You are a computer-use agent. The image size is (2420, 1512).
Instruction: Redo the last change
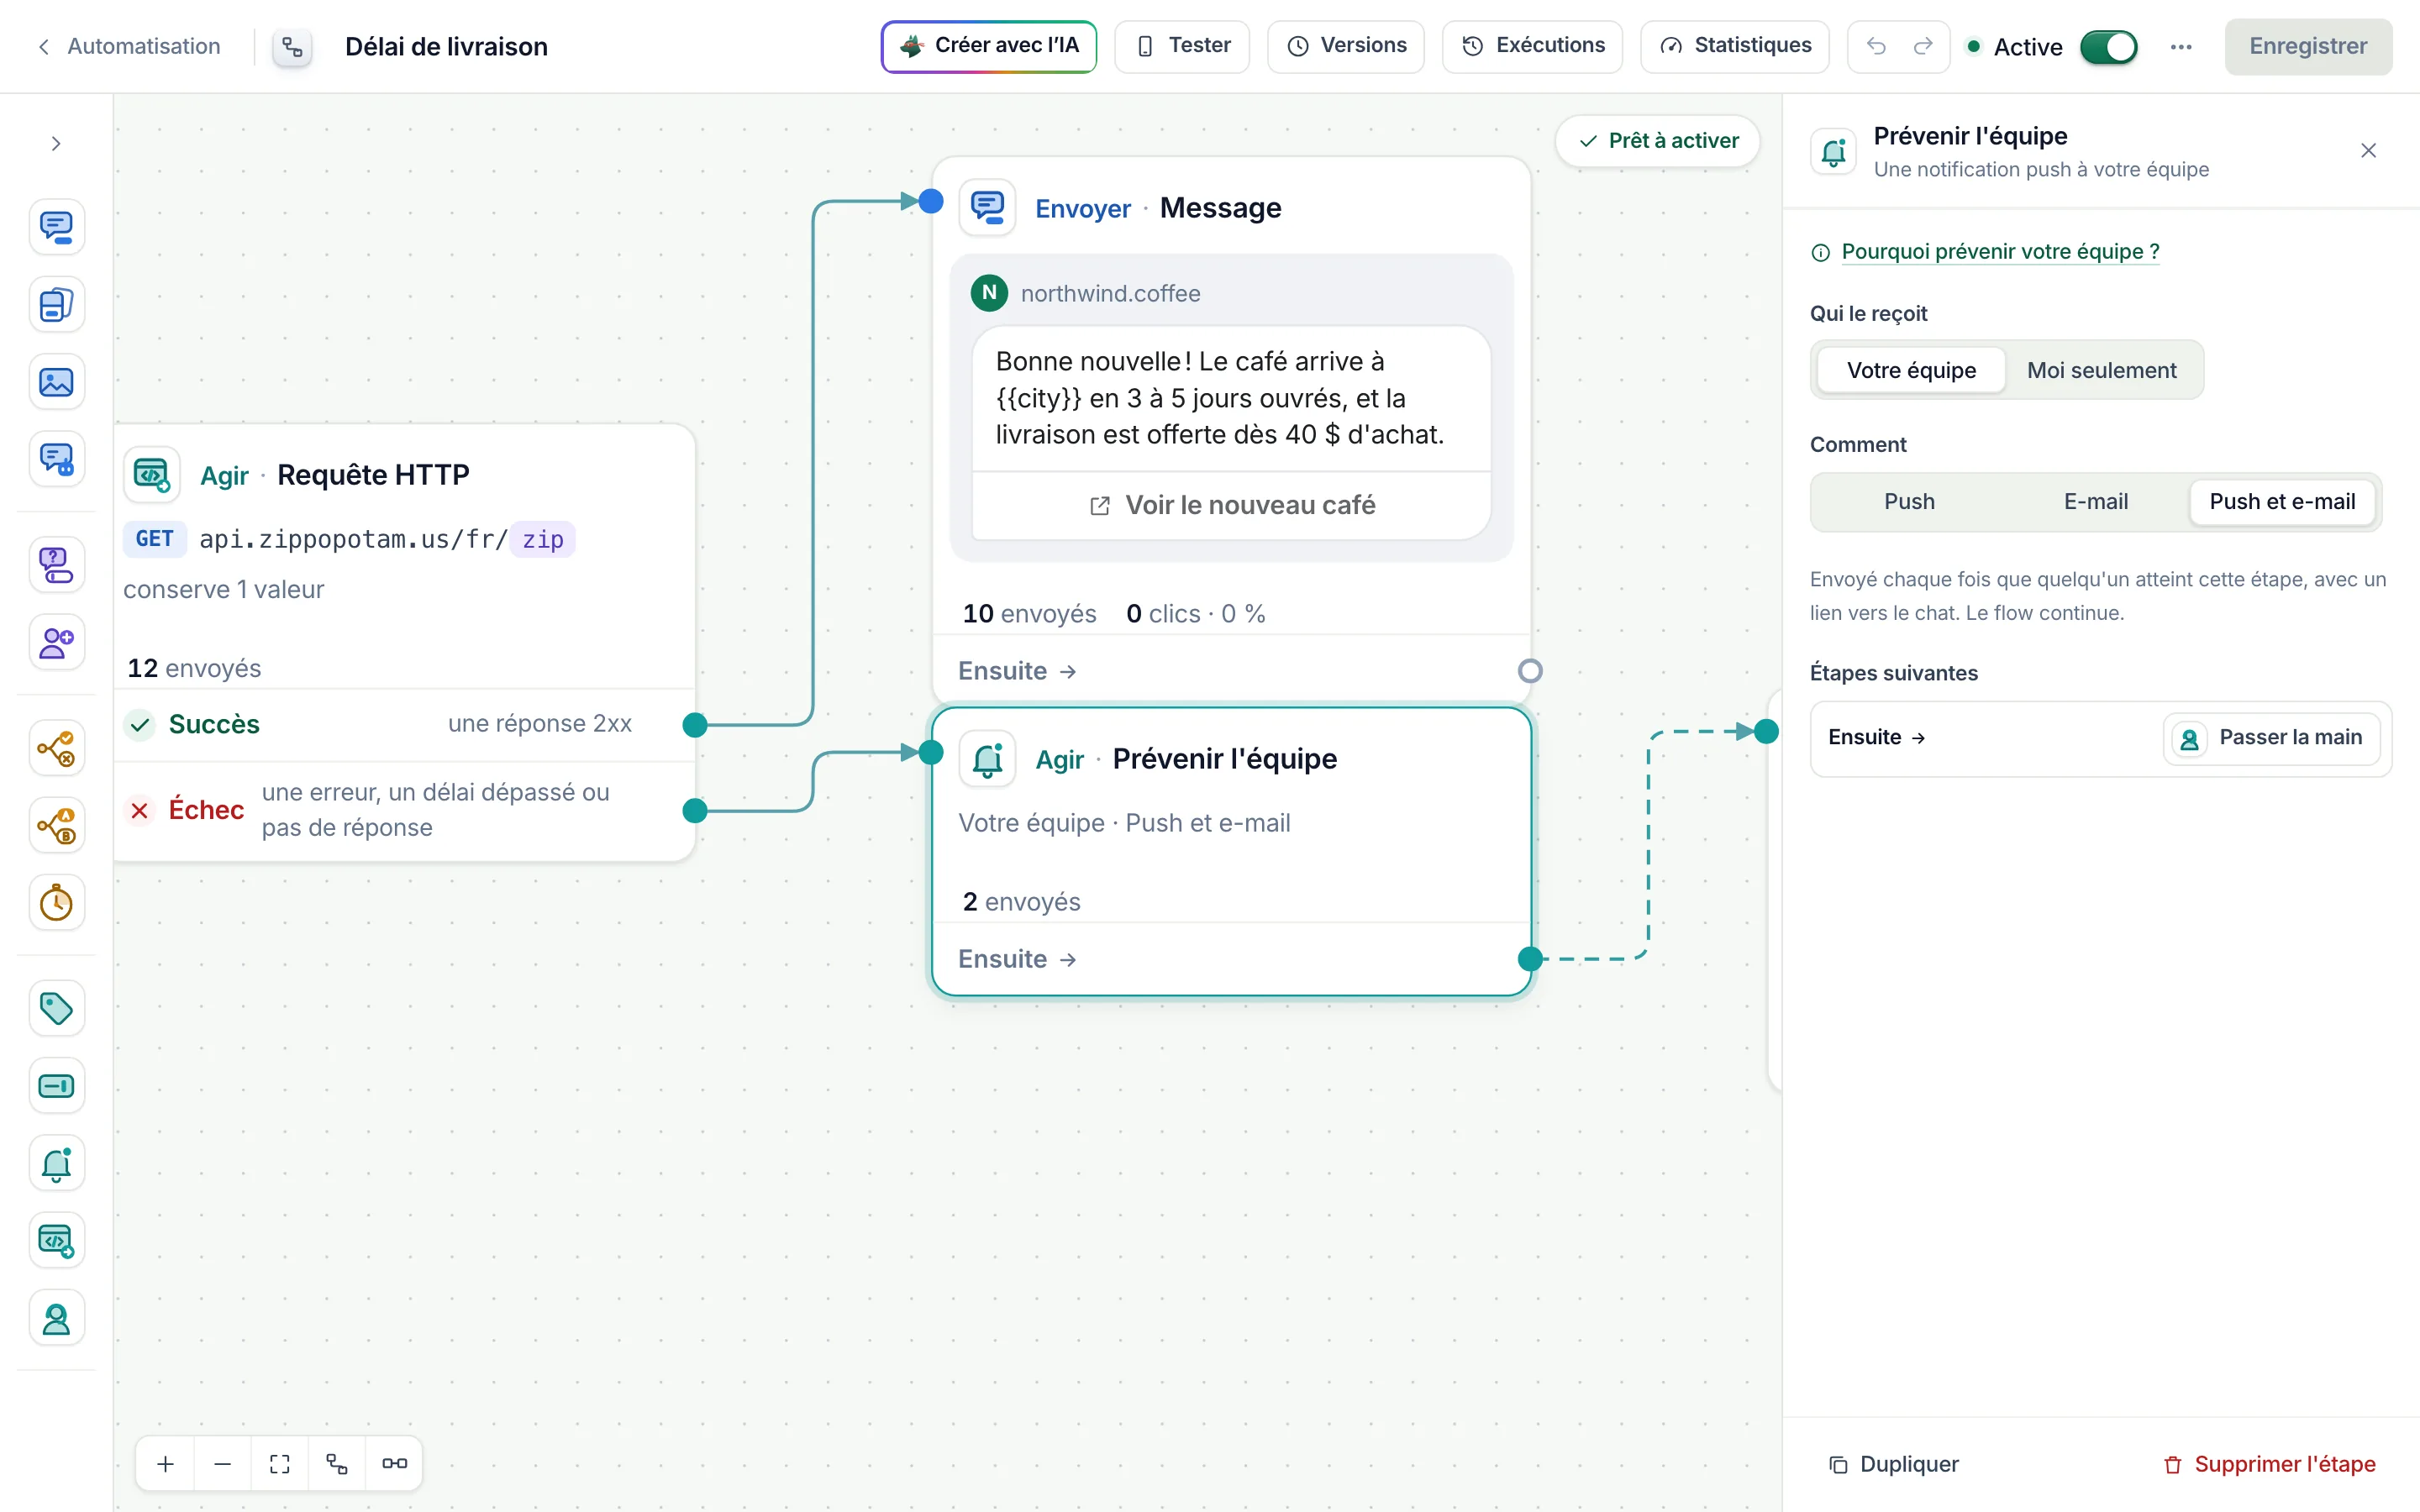tap(1923, 46)
